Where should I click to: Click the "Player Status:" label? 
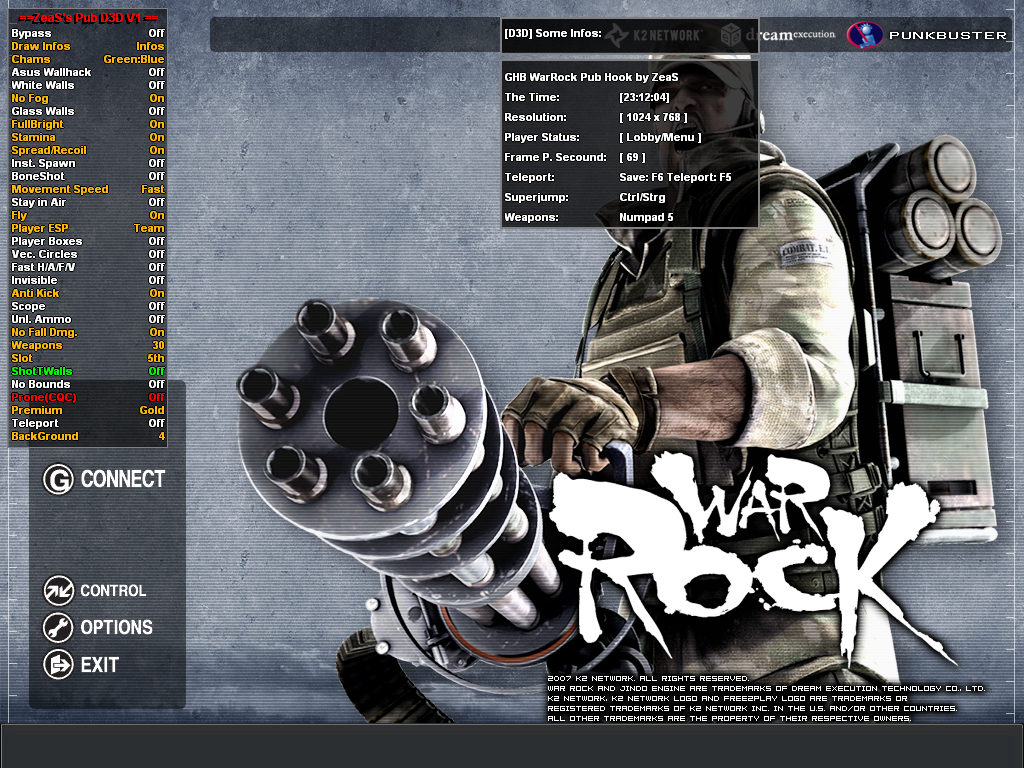tap(541, 138)
